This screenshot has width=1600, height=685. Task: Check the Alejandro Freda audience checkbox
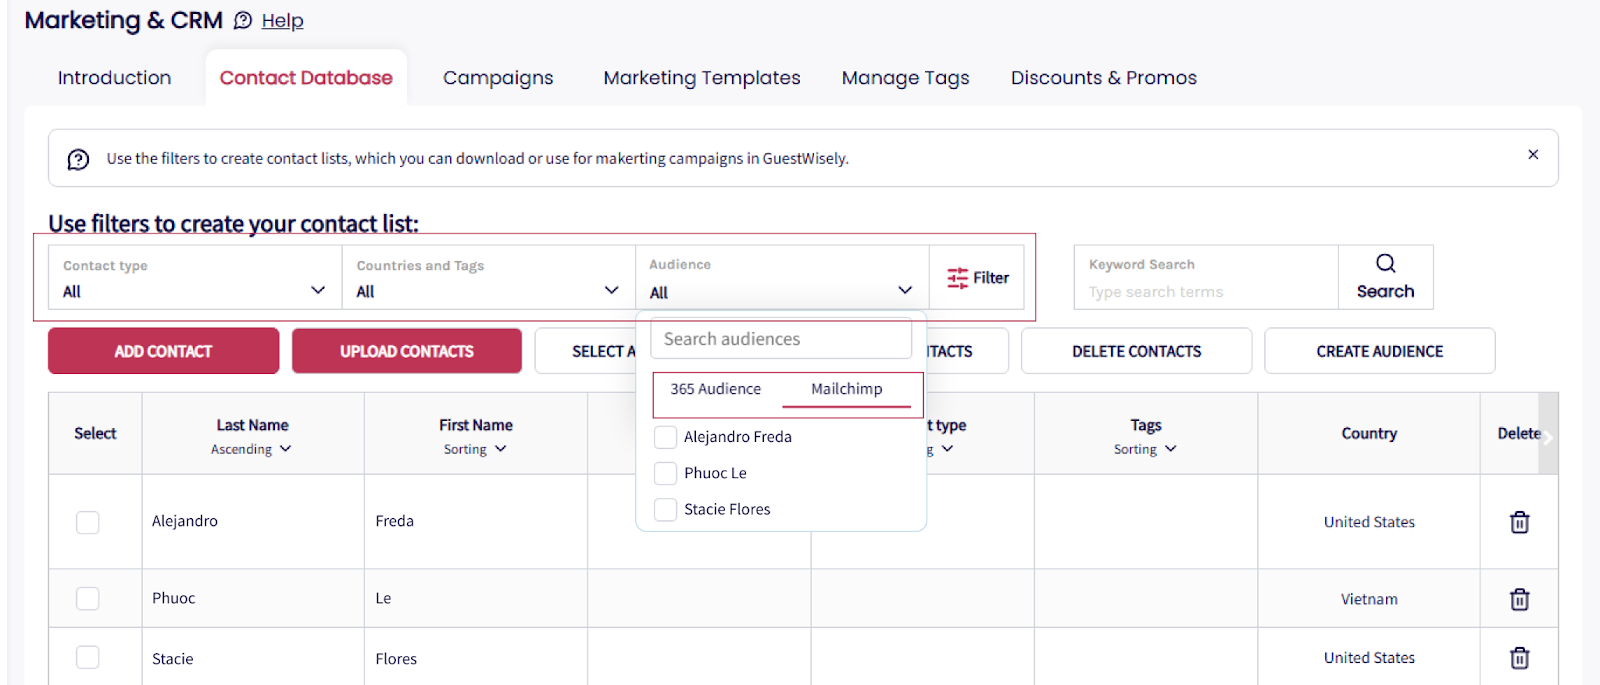click(665, 437)
